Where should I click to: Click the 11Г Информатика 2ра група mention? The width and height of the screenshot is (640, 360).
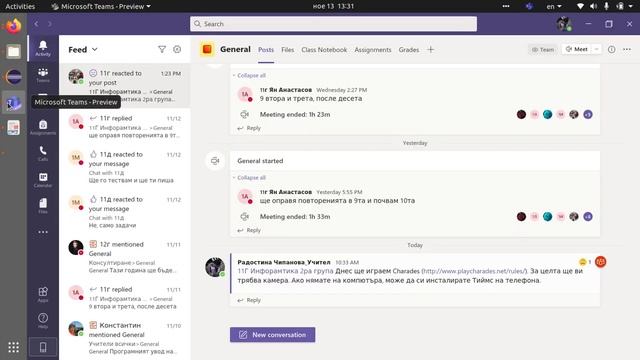click(285, 271)
